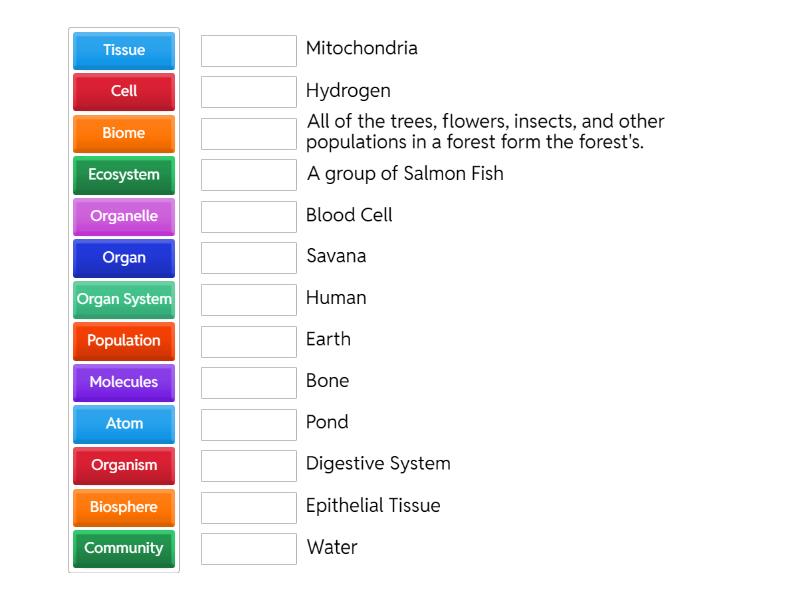This screenshot has height=600, width=800.
Task: Click the answer box beside Mitochondria
Action: (248, 49)
